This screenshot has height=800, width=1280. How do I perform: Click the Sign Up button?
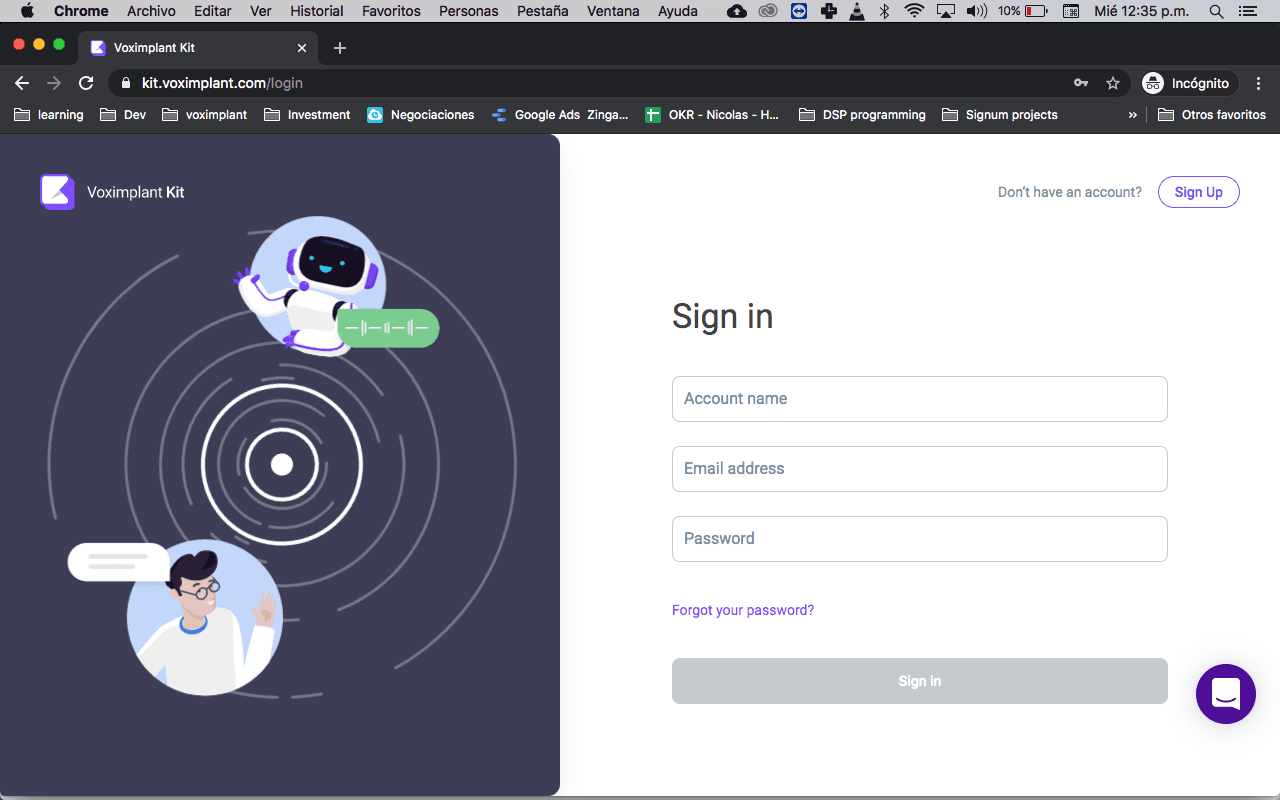tap(1198, 192)
